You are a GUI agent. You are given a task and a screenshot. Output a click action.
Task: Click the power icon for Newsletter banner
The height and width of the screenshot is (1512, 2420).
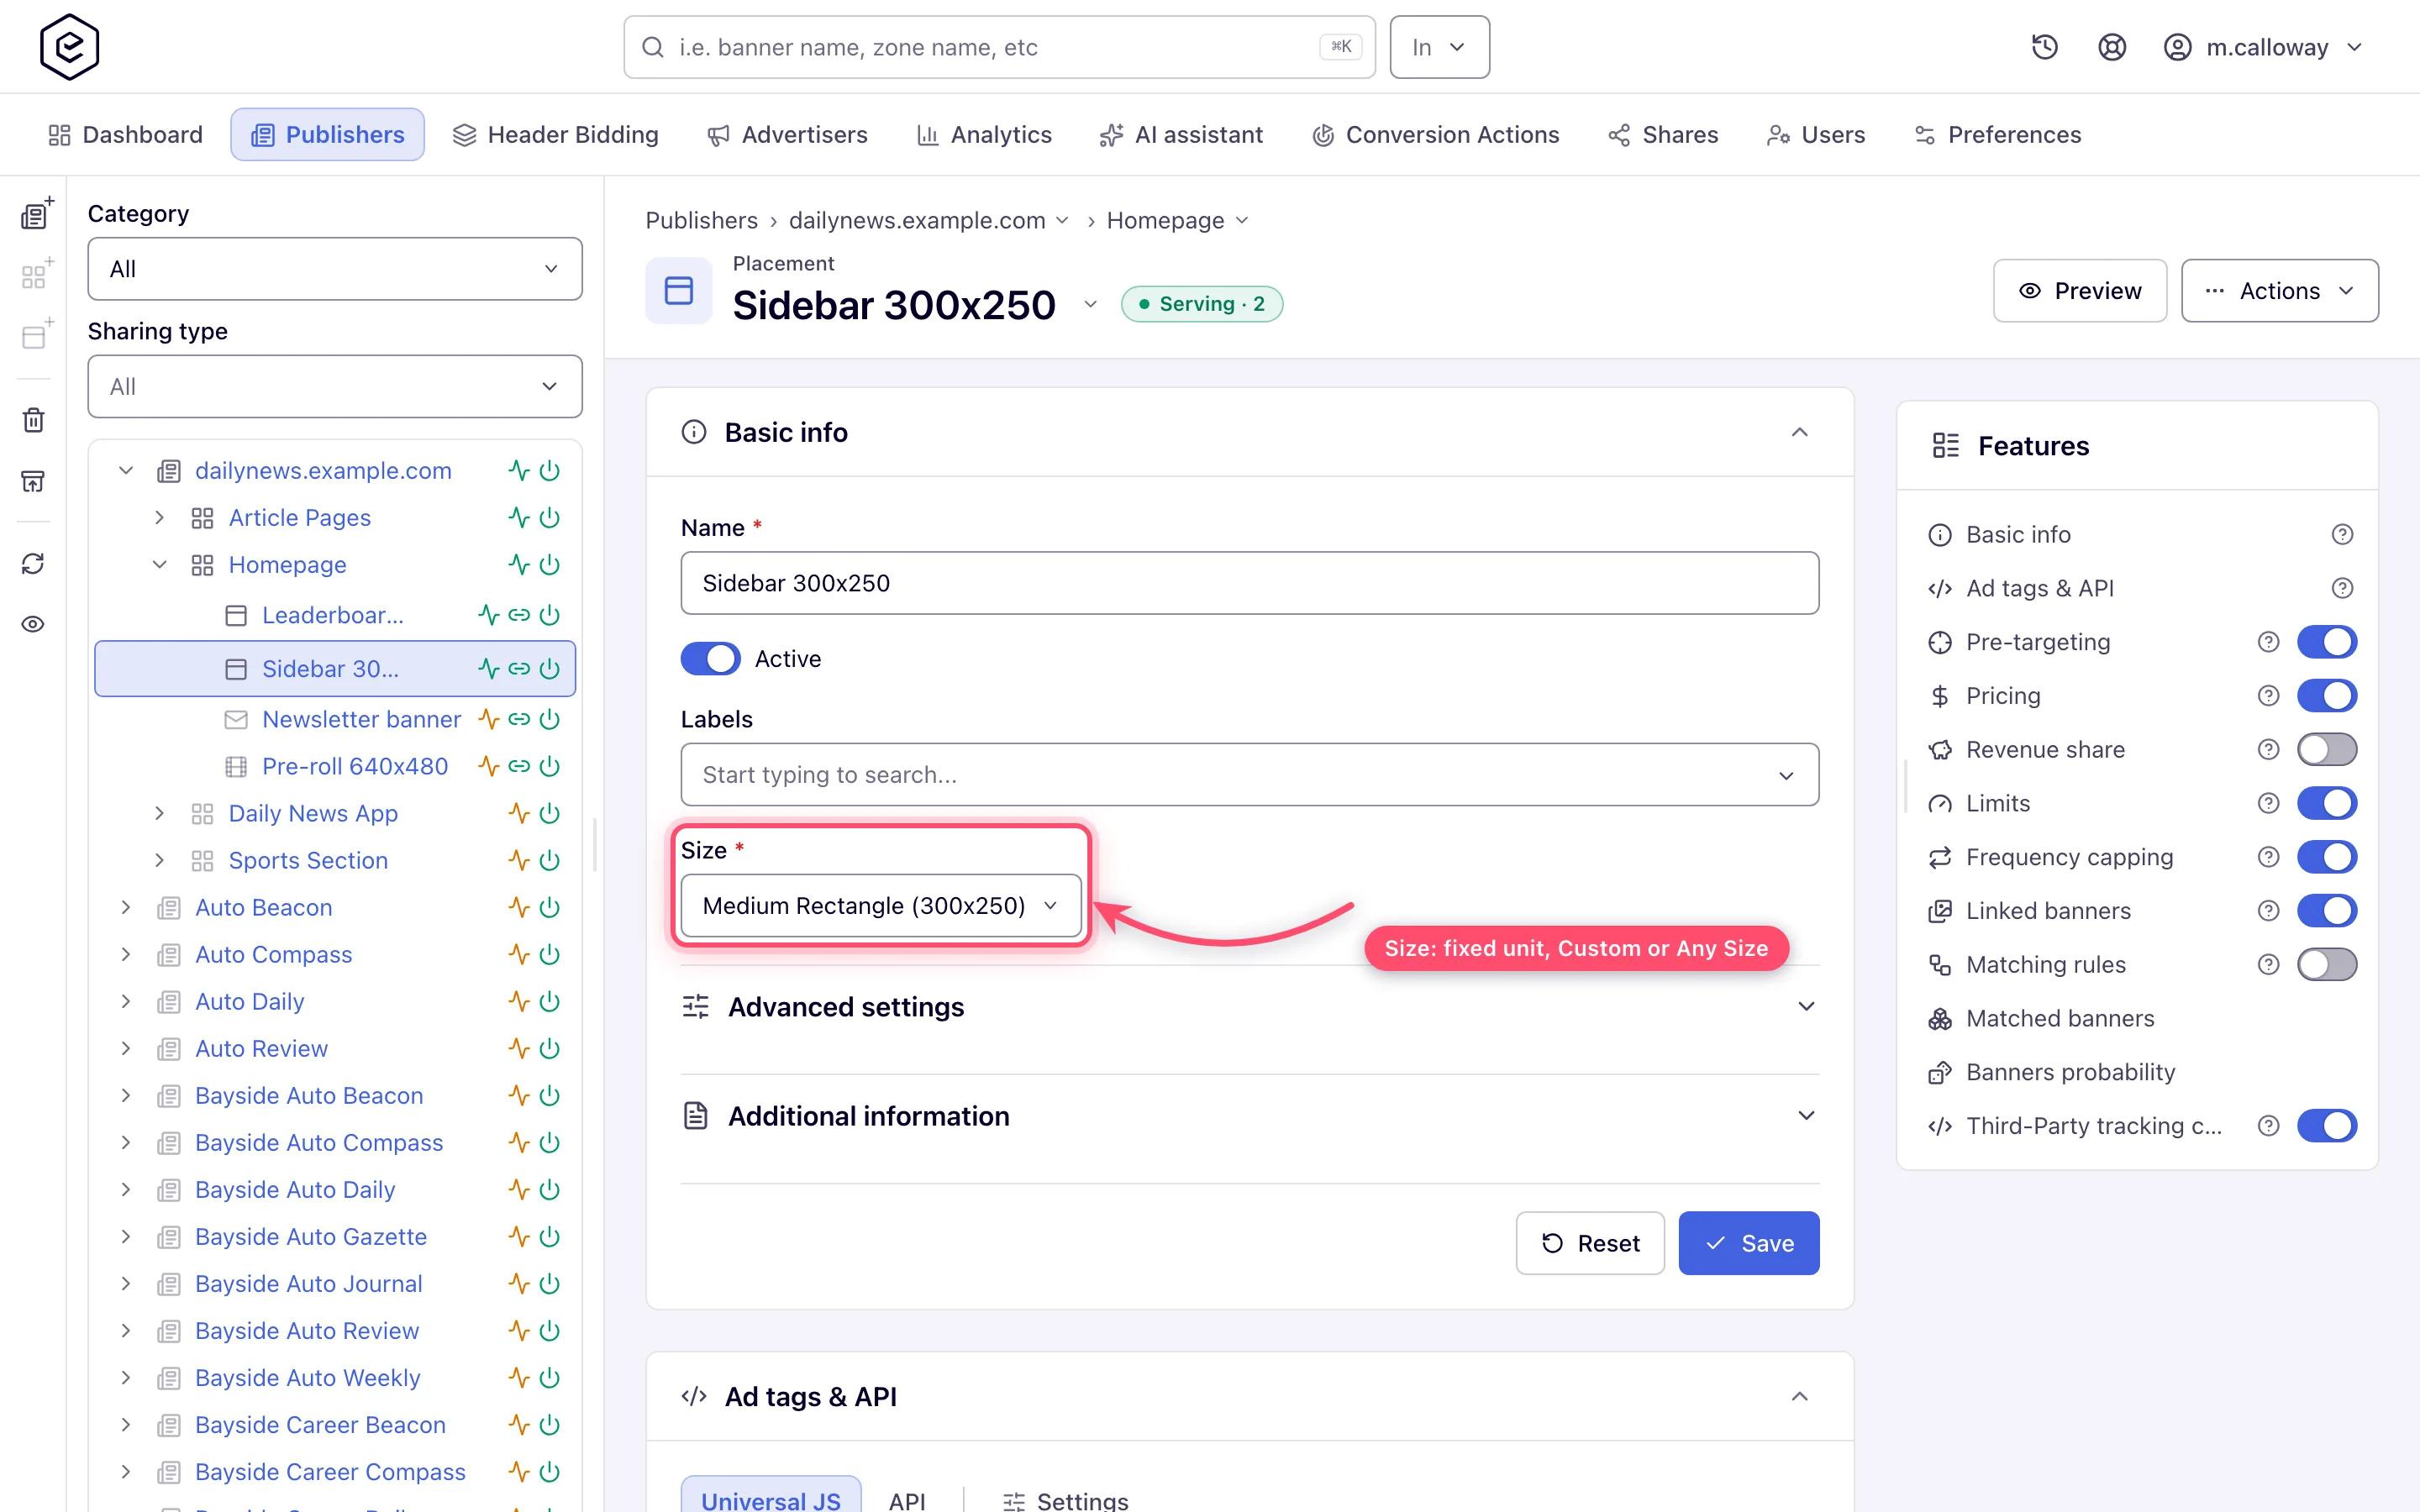(x=550, y=719)
